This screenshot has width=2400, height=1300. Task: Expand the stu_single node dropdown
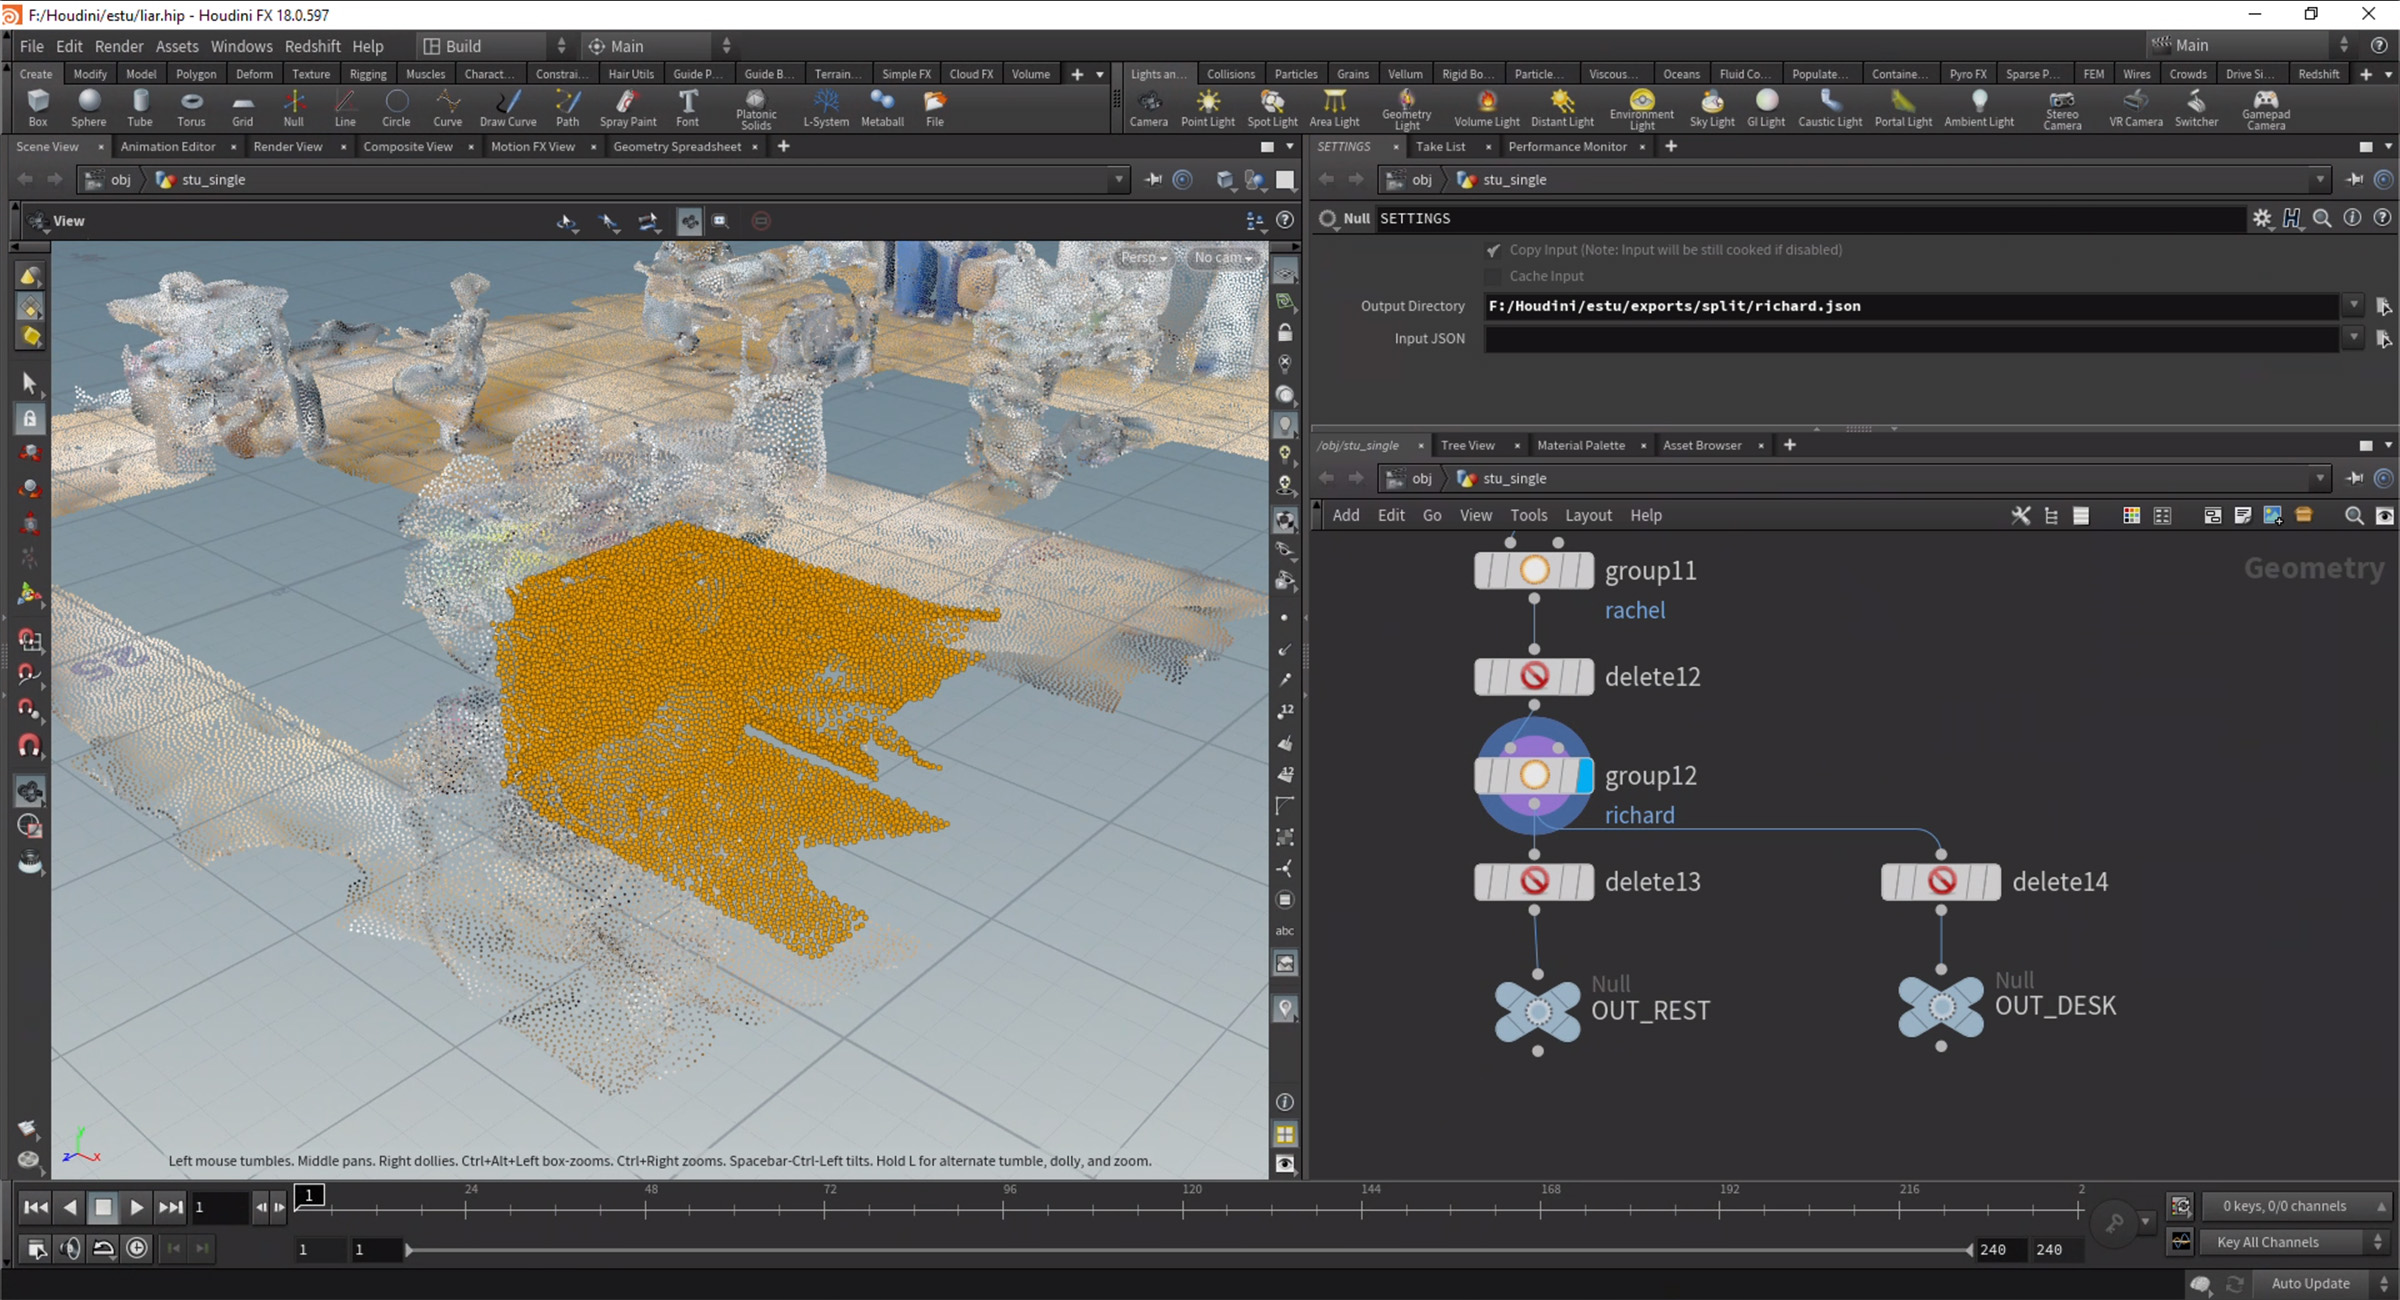pos(2320,479)
